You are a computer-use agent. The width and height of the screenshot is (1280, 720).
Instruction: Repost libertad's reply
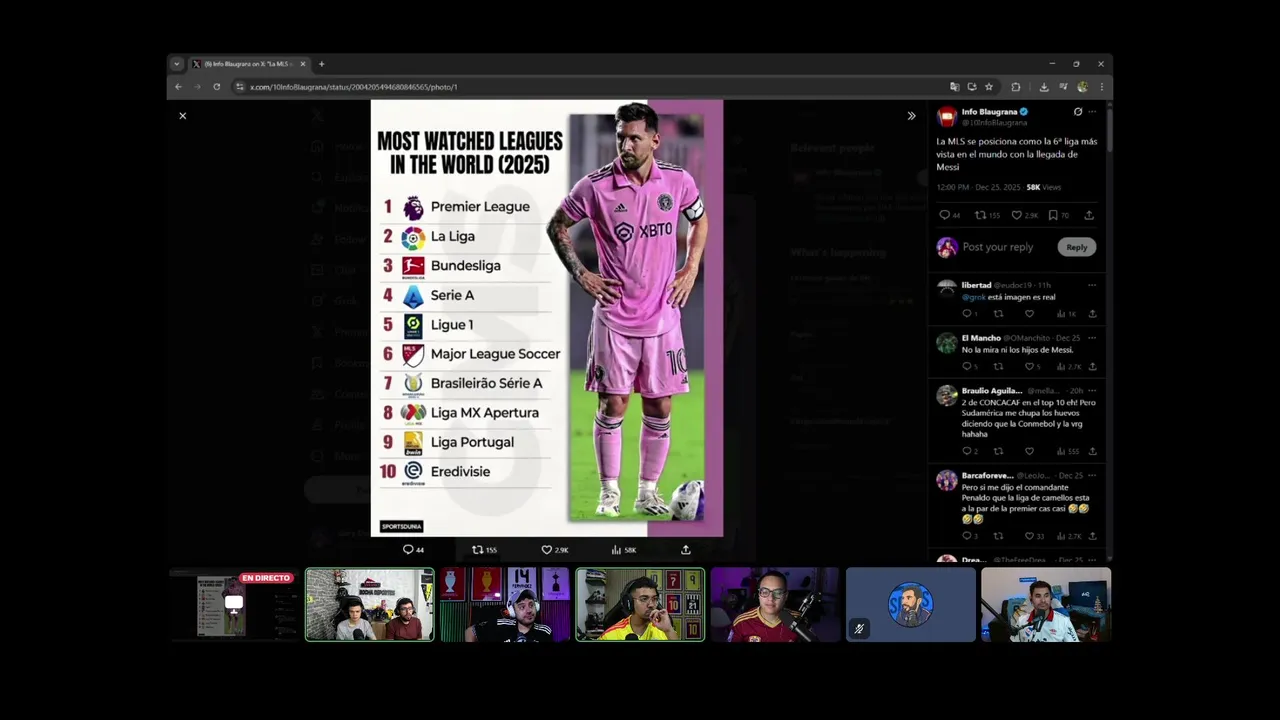(998, 314)
